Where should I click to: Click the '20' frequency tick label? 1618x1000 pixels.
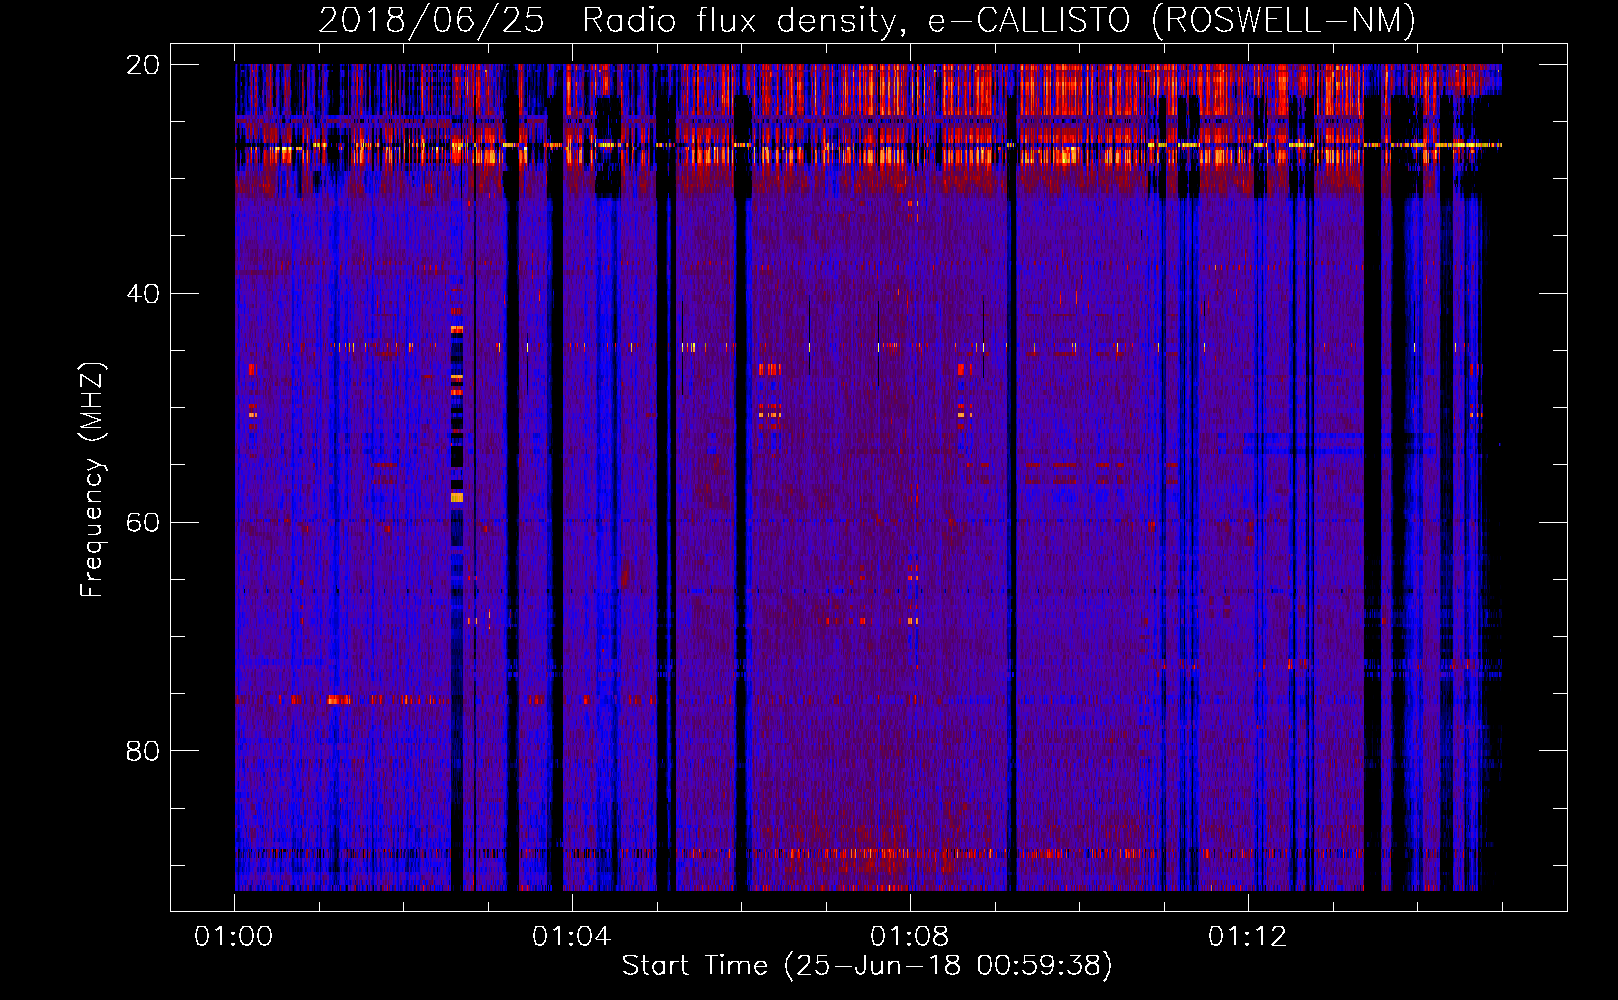(143, 65)
